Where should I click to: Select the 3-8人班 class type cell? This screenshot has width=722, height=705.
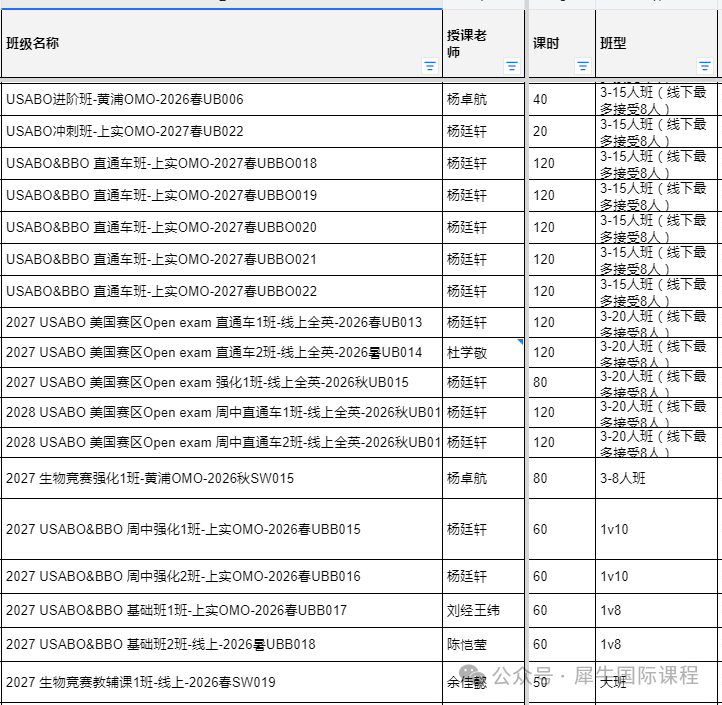[x=657, y=478]
